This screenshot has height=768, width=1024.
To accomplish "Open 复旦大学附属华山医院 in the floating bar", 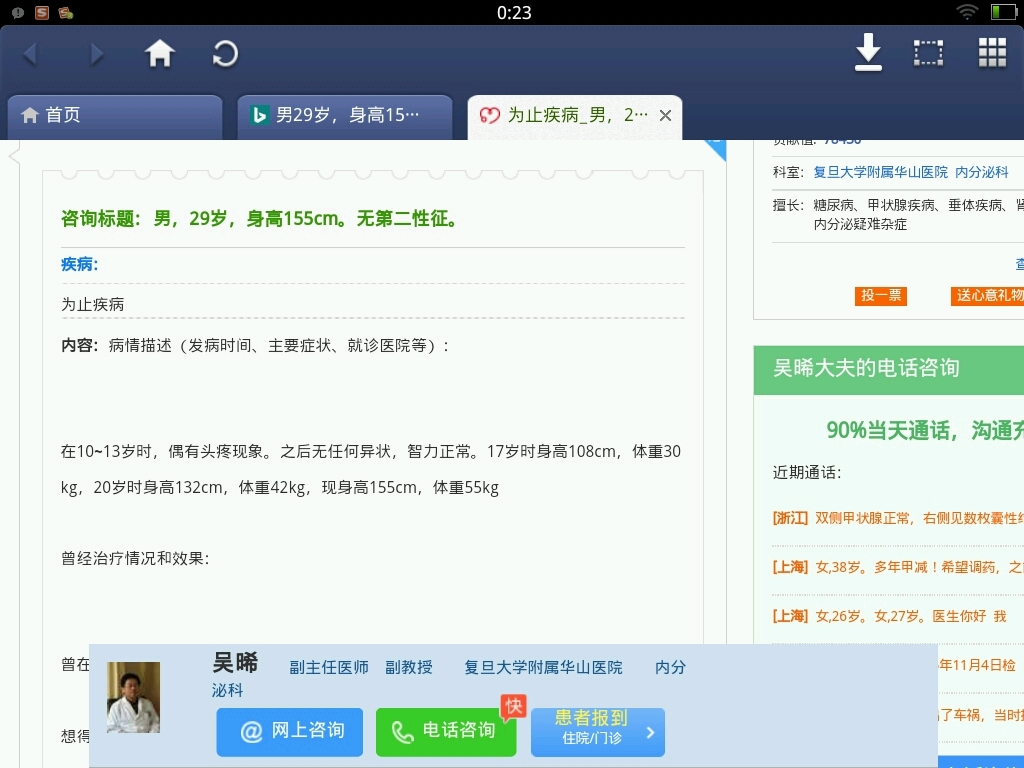I will coord(543,667).
